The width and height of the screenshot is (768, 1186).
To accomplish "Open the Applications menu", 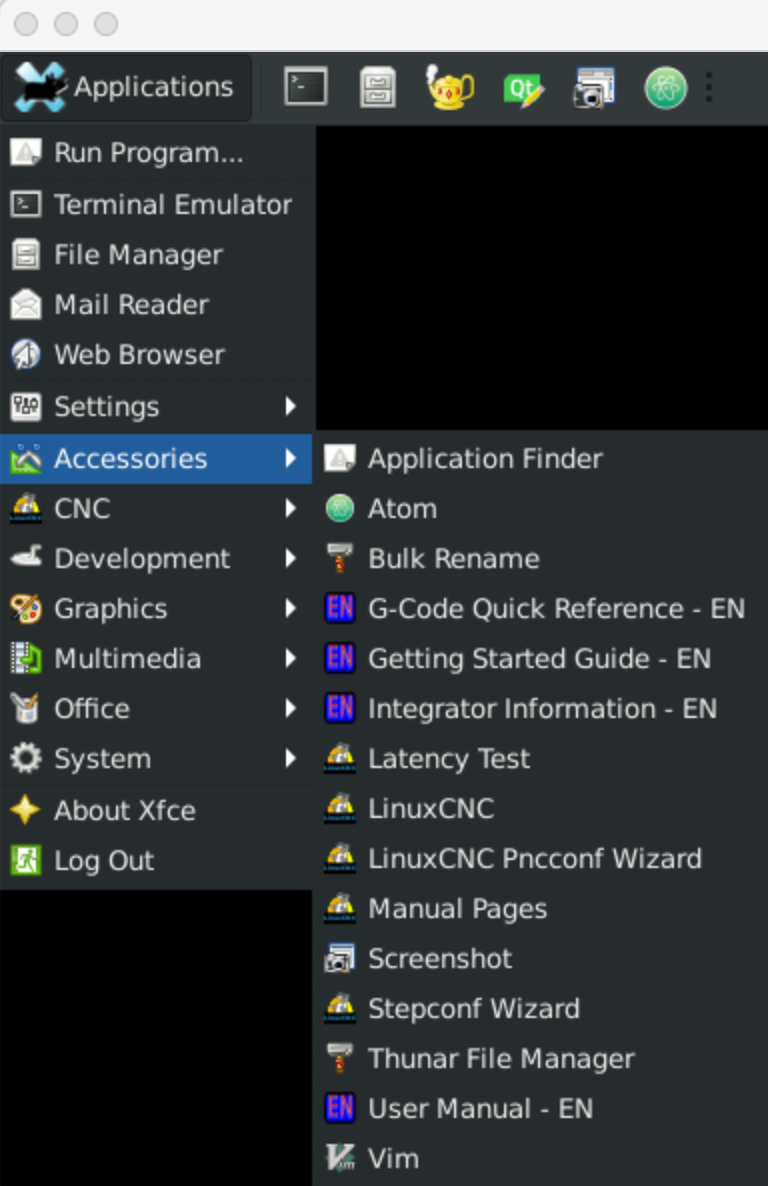I will coord(126,87).
